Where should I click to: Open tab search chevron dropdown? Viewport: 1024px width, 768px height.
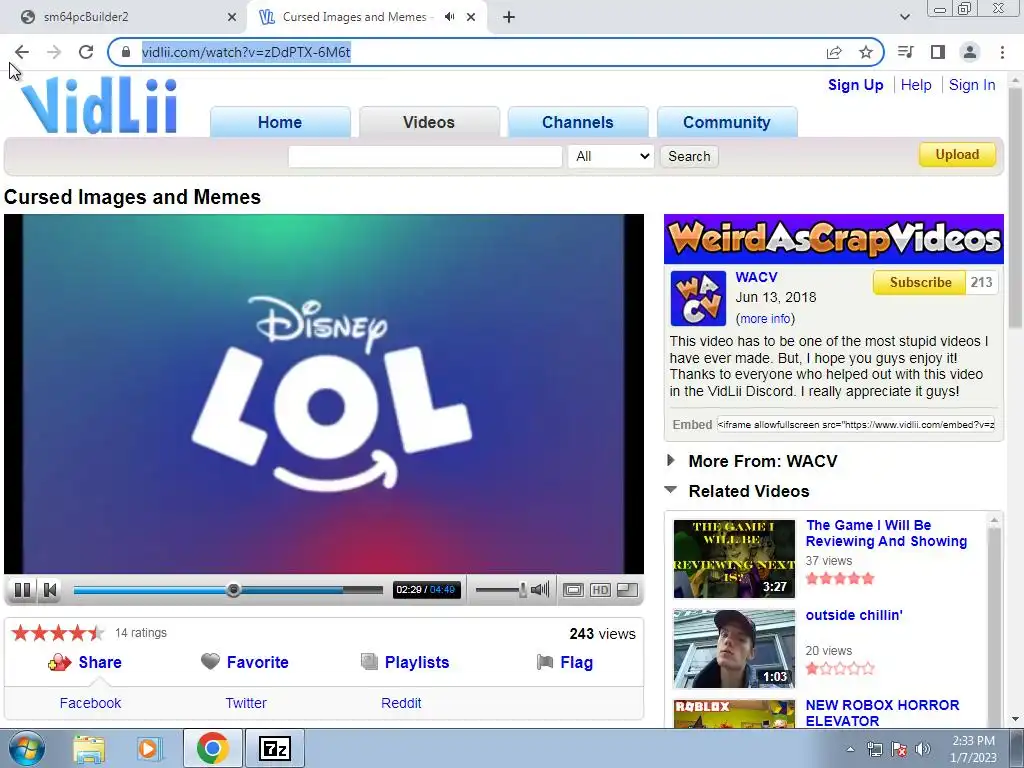(904, 17)
